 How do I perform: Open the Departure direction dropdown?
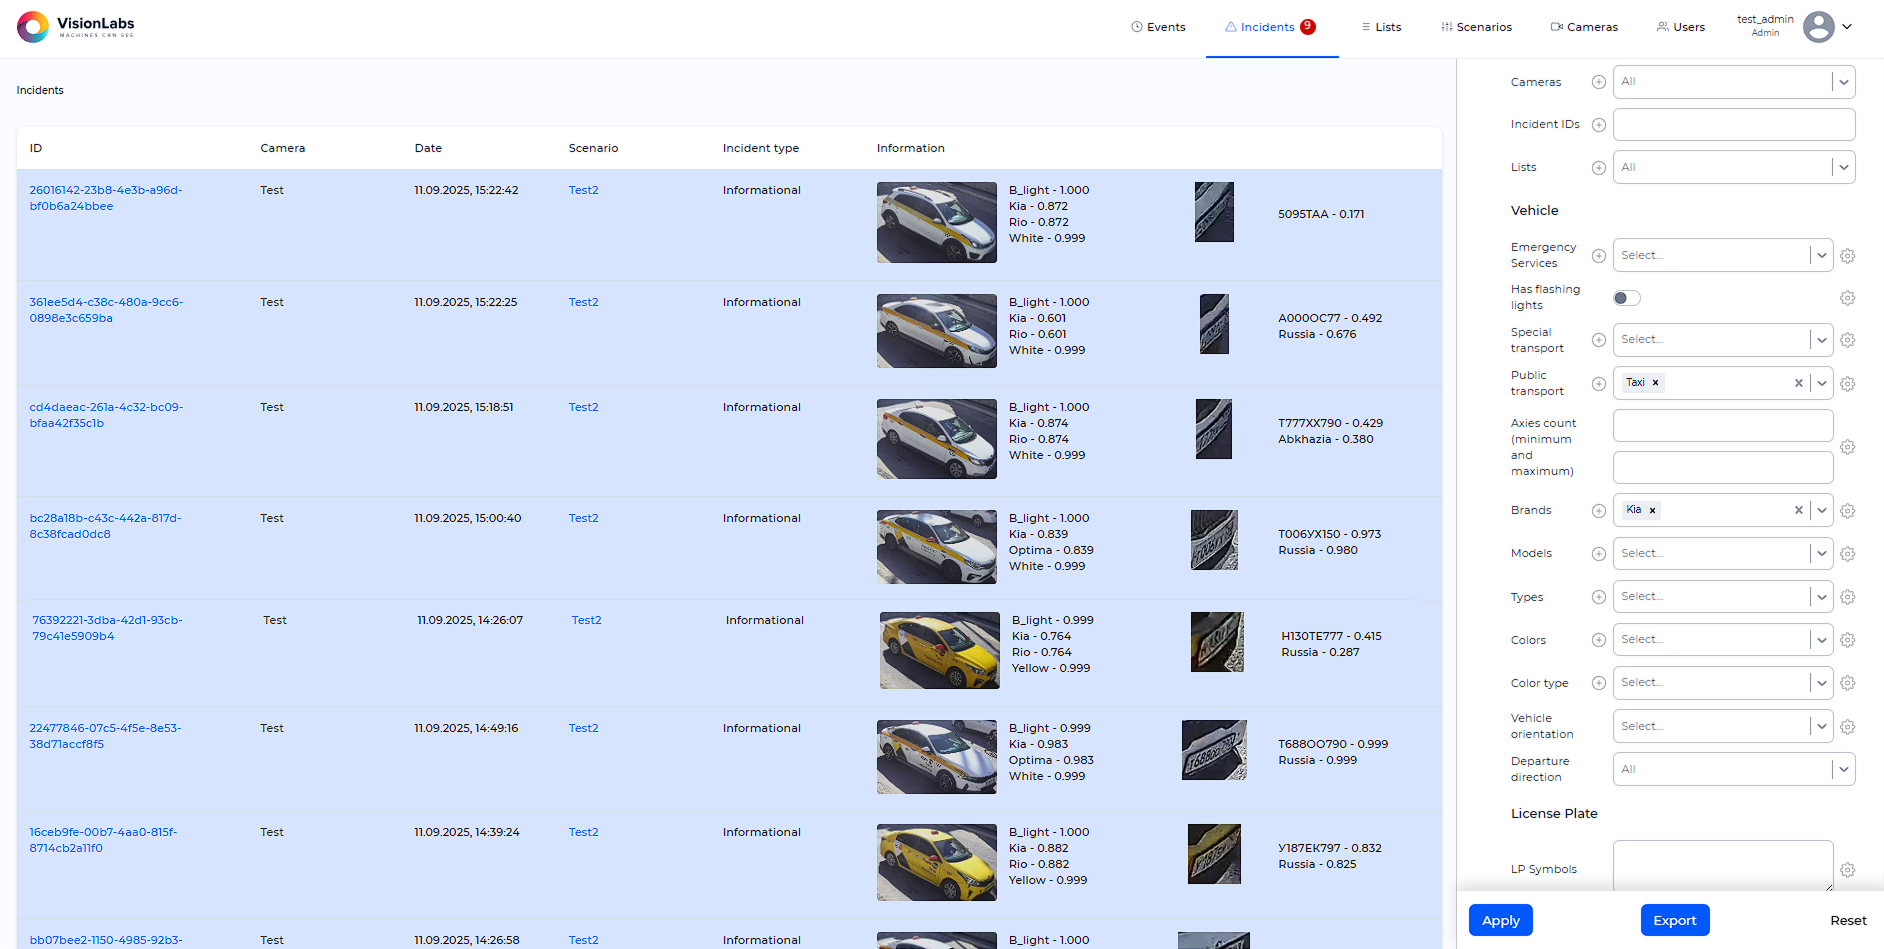(x=1843, y=768)
